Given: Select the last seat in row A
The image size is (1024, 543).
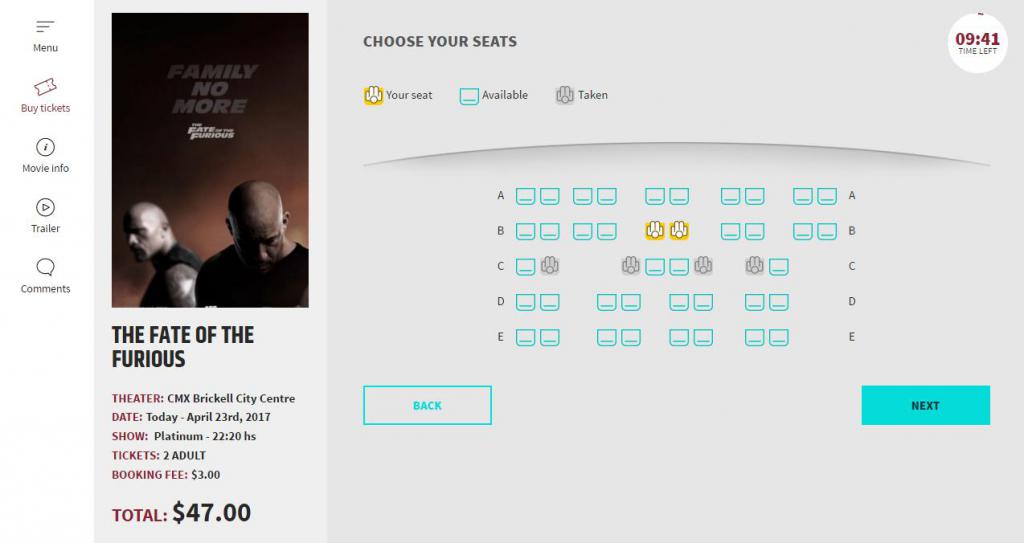Looking at the screenshot, I should pos(827,196).
